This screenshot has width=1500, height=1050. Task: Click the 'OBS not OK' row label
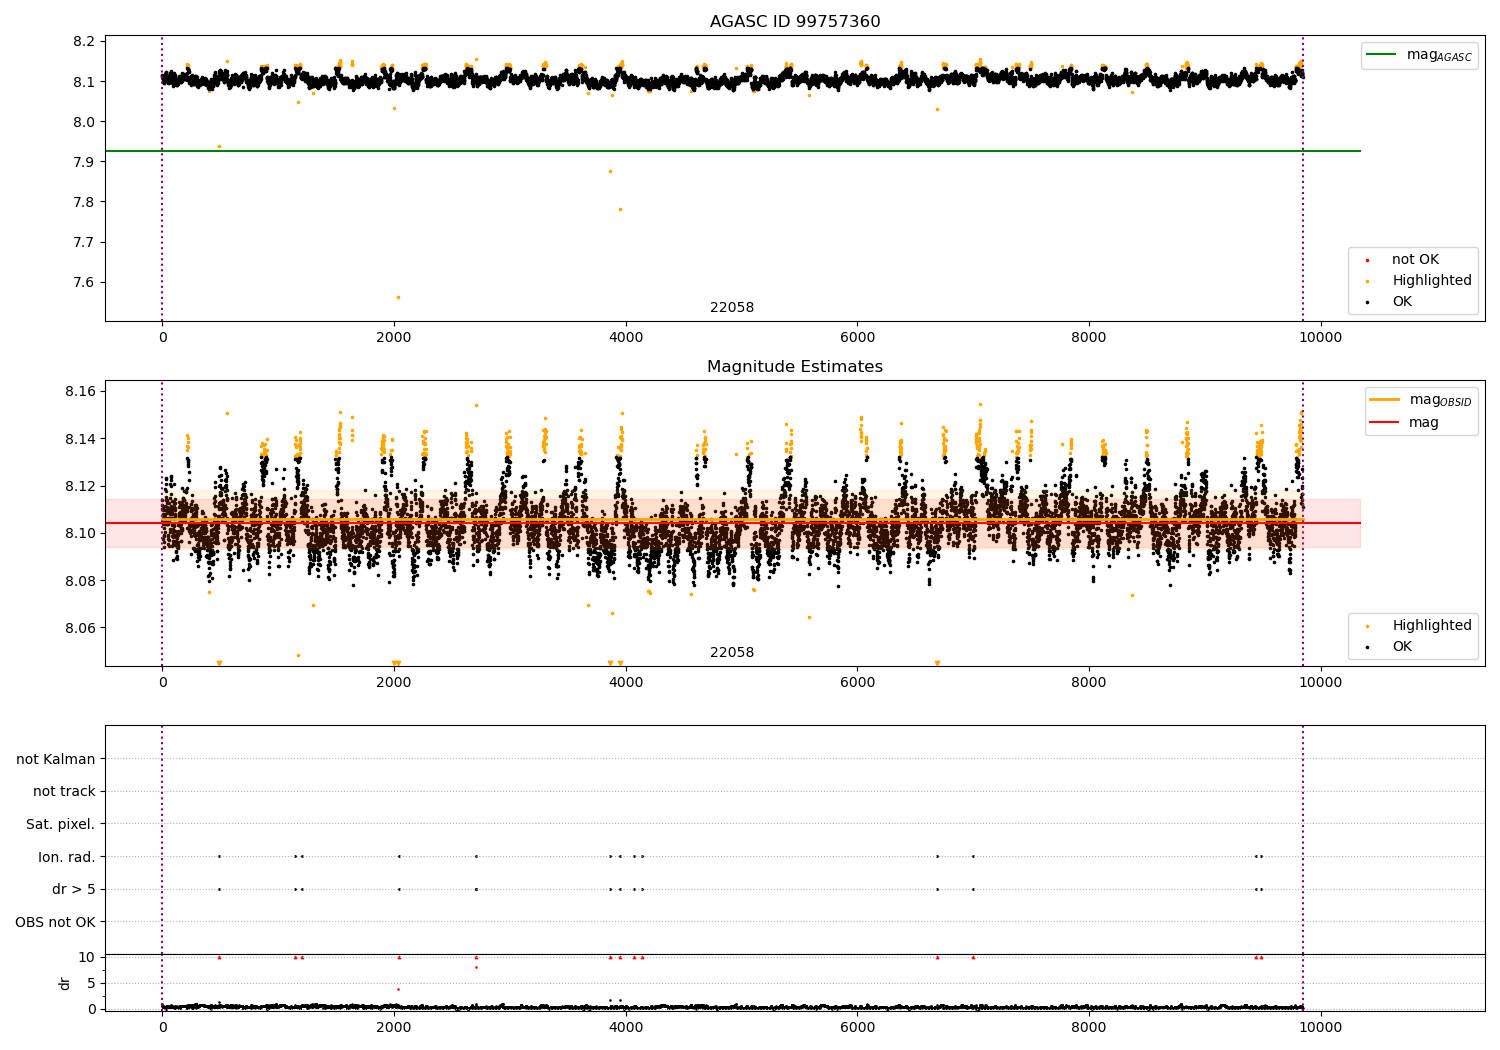coord(56,922)
